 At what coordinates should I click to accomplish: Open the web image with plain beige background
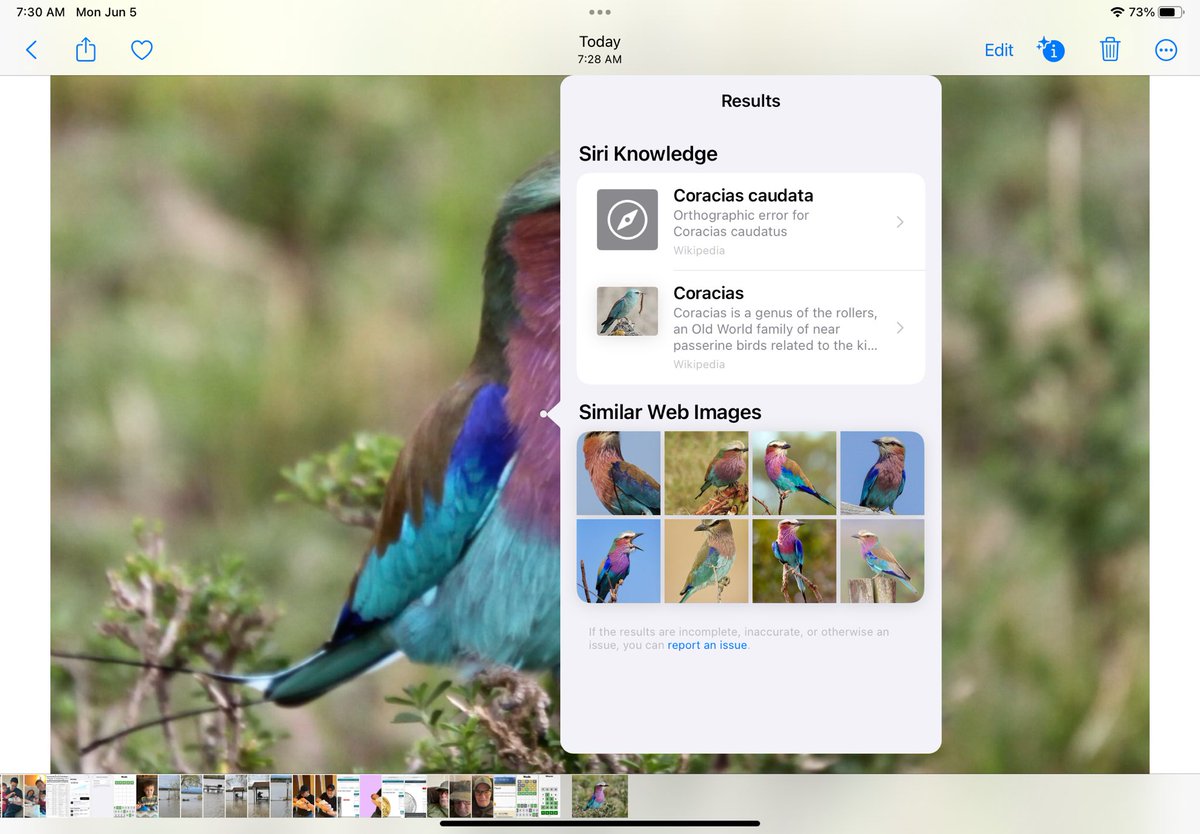(706, 561)
